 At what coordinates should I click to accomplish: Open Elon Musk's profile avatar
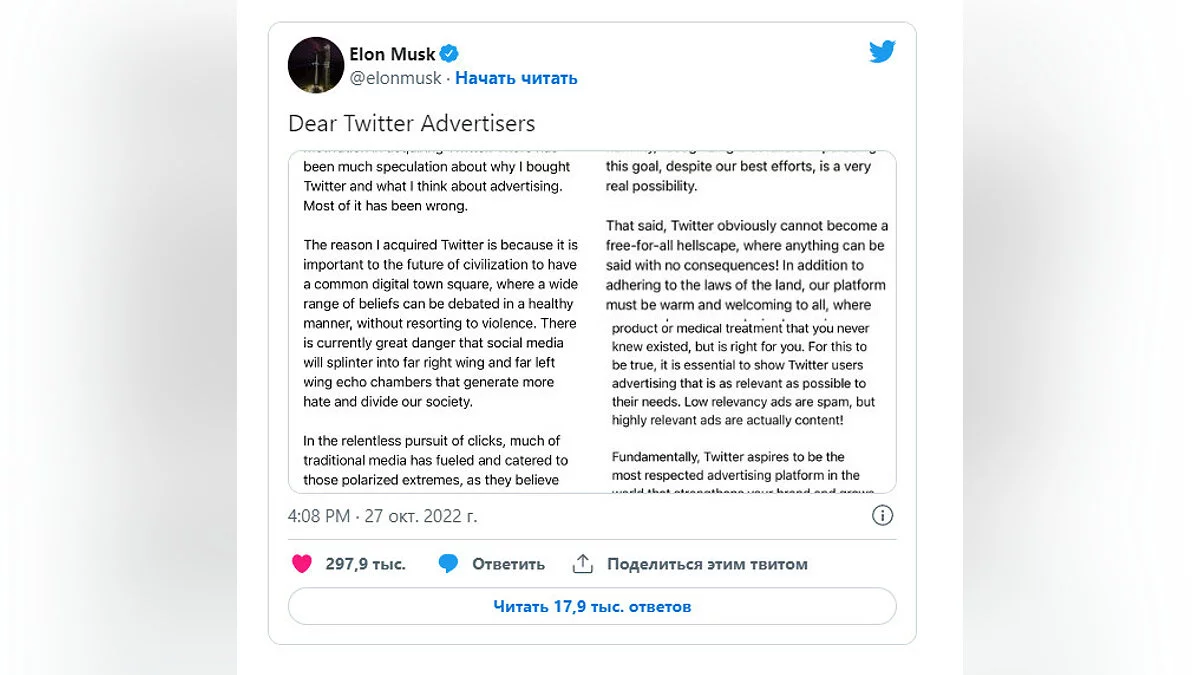(x=316, y=65)
